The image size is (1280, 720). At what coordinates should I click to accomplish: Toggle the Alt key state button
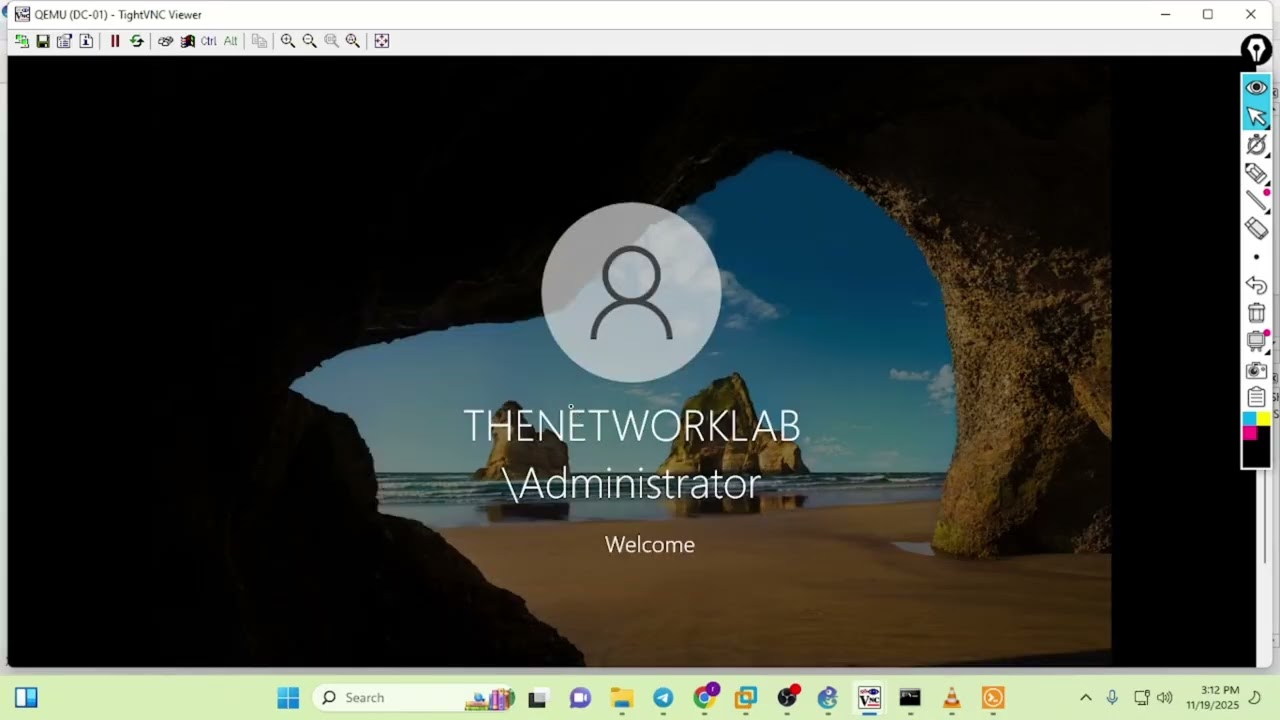point(231,41)
